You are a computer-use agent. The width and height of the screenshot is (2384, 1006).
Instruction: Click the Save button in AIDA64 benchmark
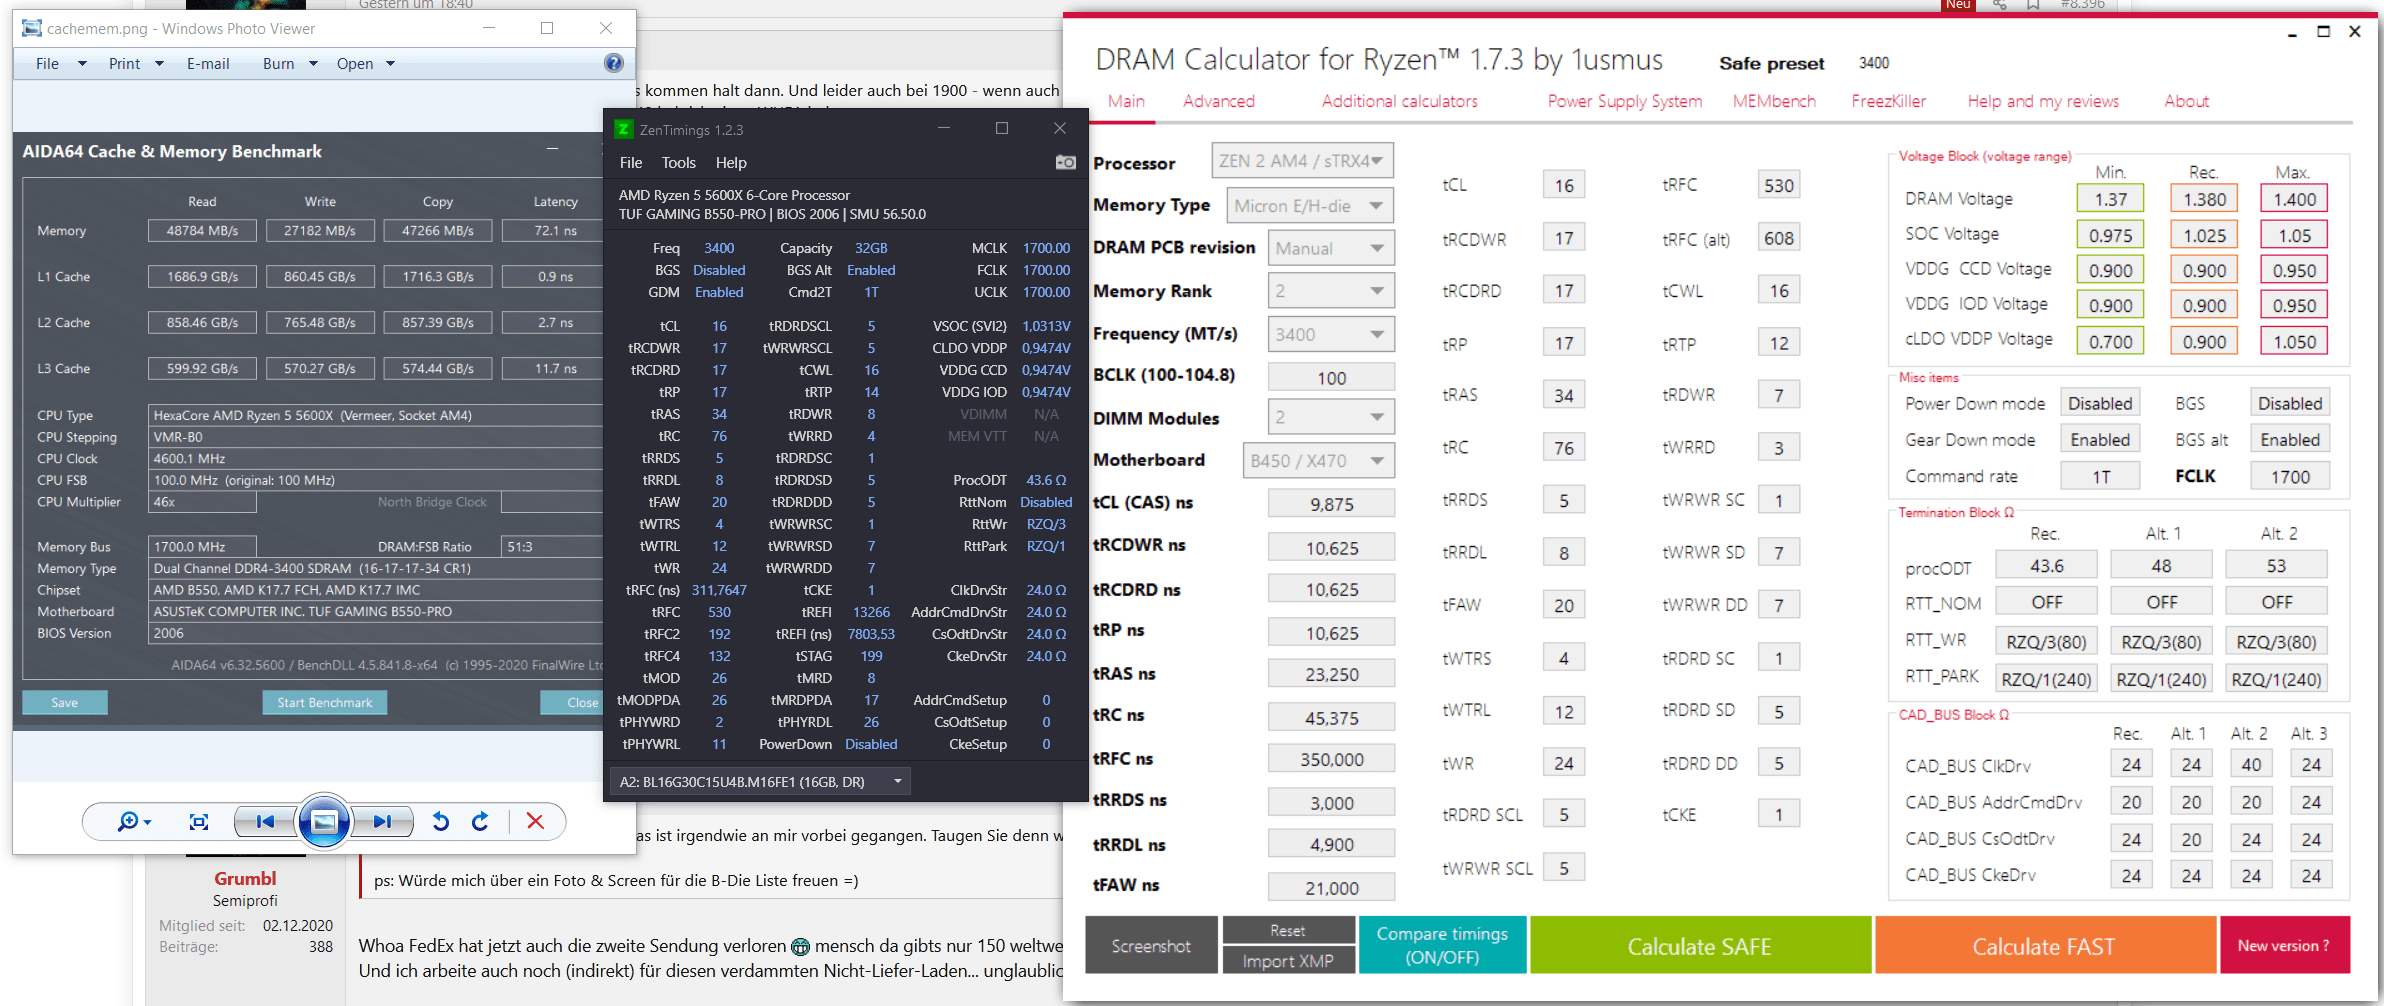coord(65,702)
